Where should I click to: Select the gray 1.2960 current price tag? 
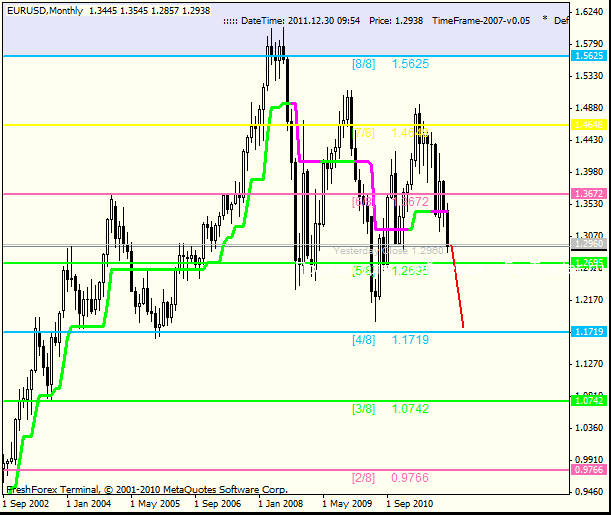coord(590,244)
